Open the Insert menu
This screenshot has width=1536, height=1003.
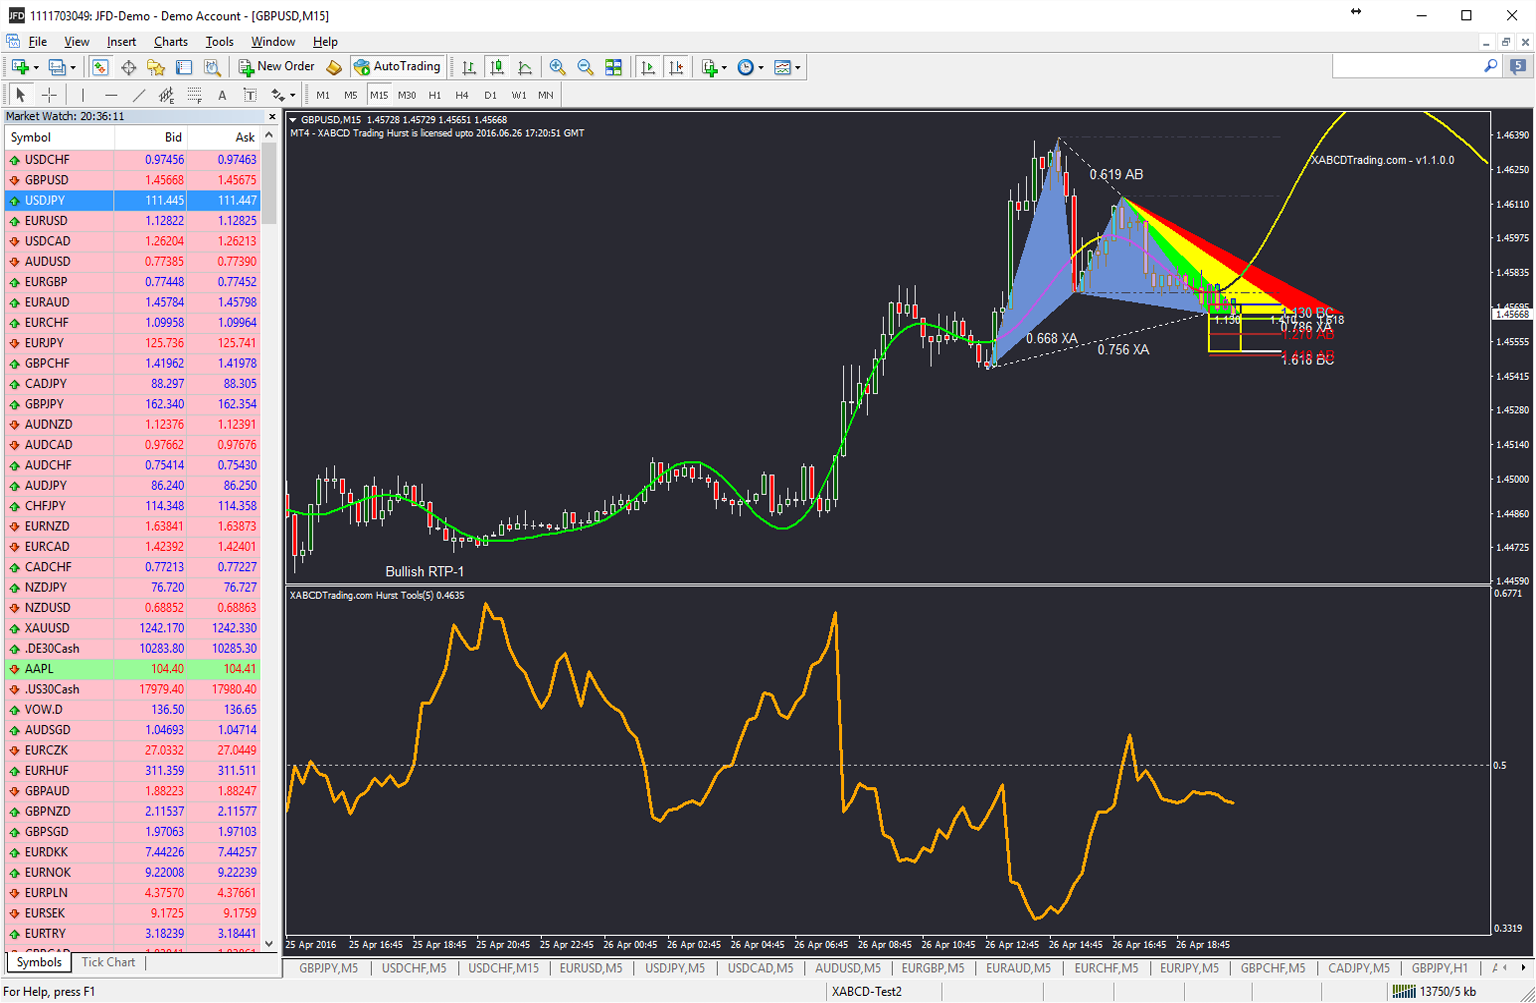pyautogui.click(x=121, y=42)
